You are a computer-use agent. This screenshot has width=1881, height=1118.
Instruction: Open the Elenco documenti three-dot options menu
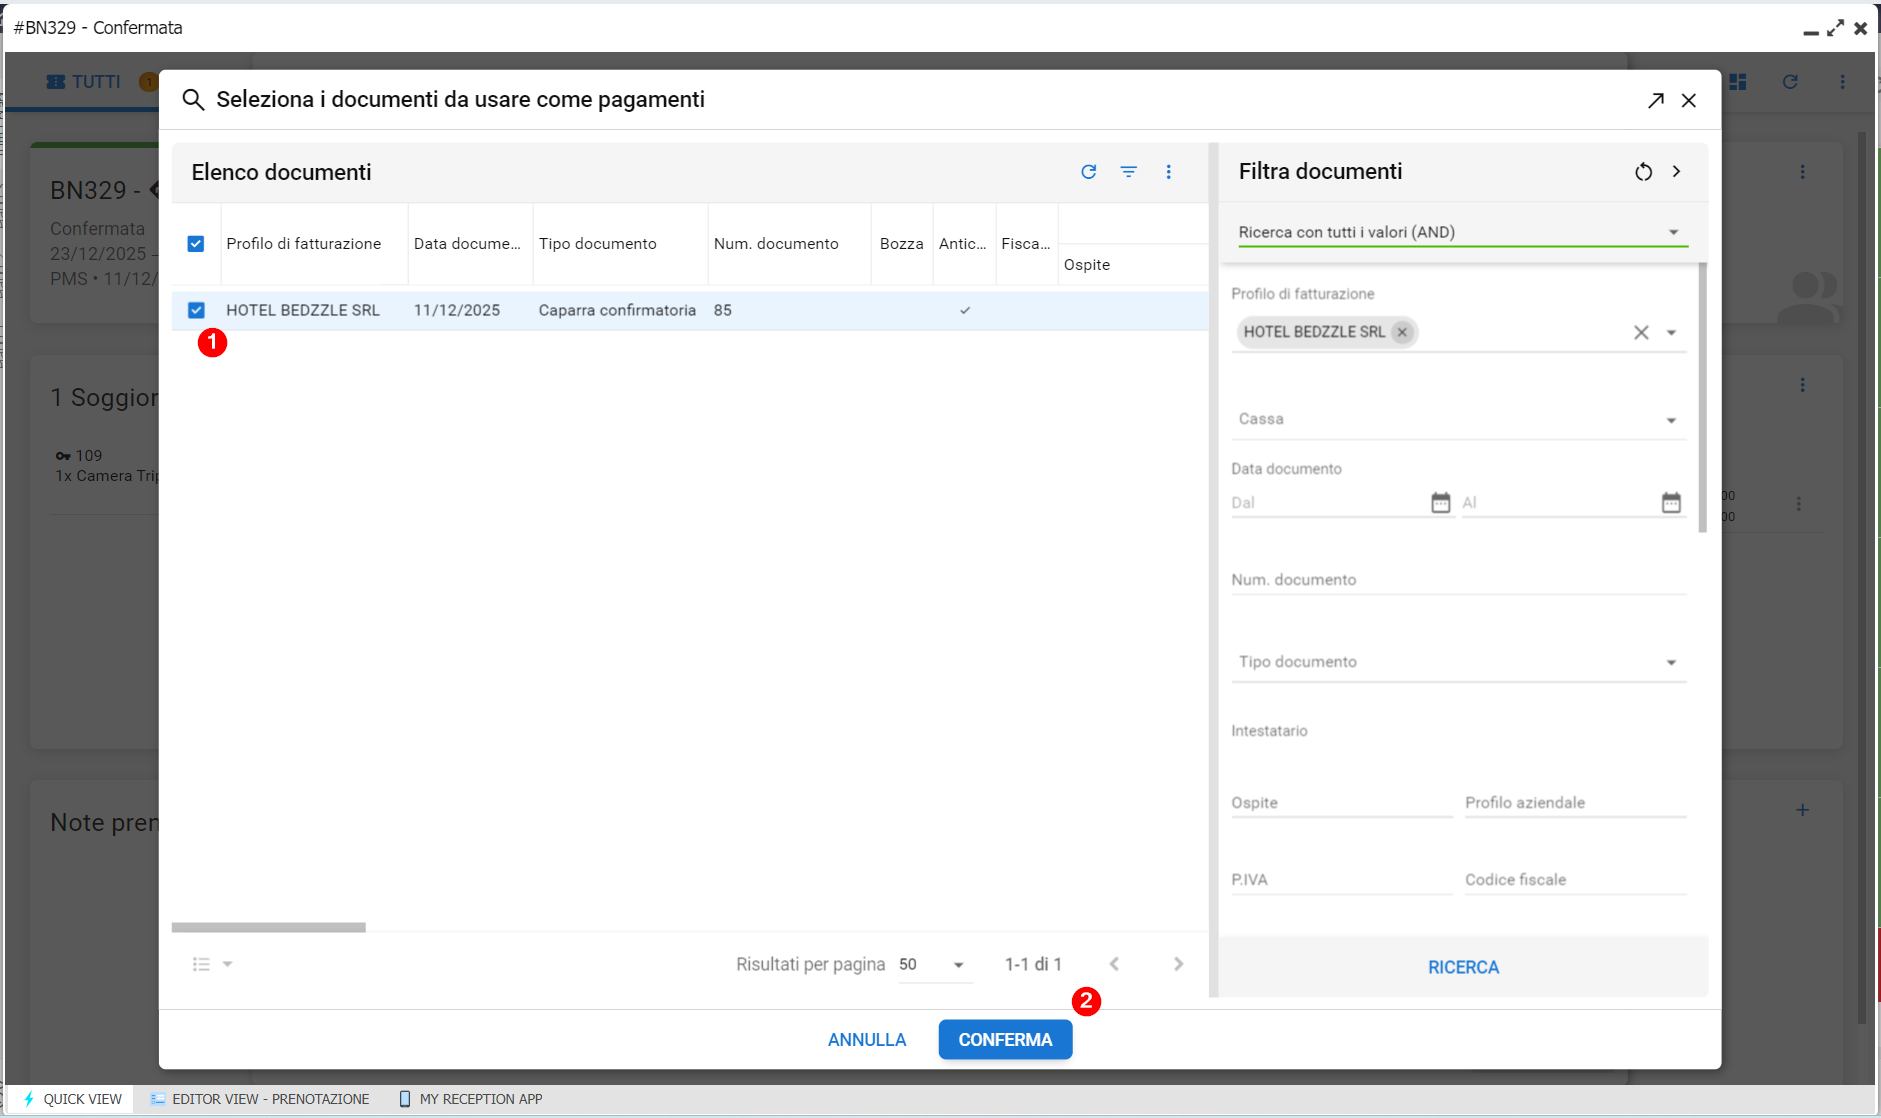(1168, 172)
